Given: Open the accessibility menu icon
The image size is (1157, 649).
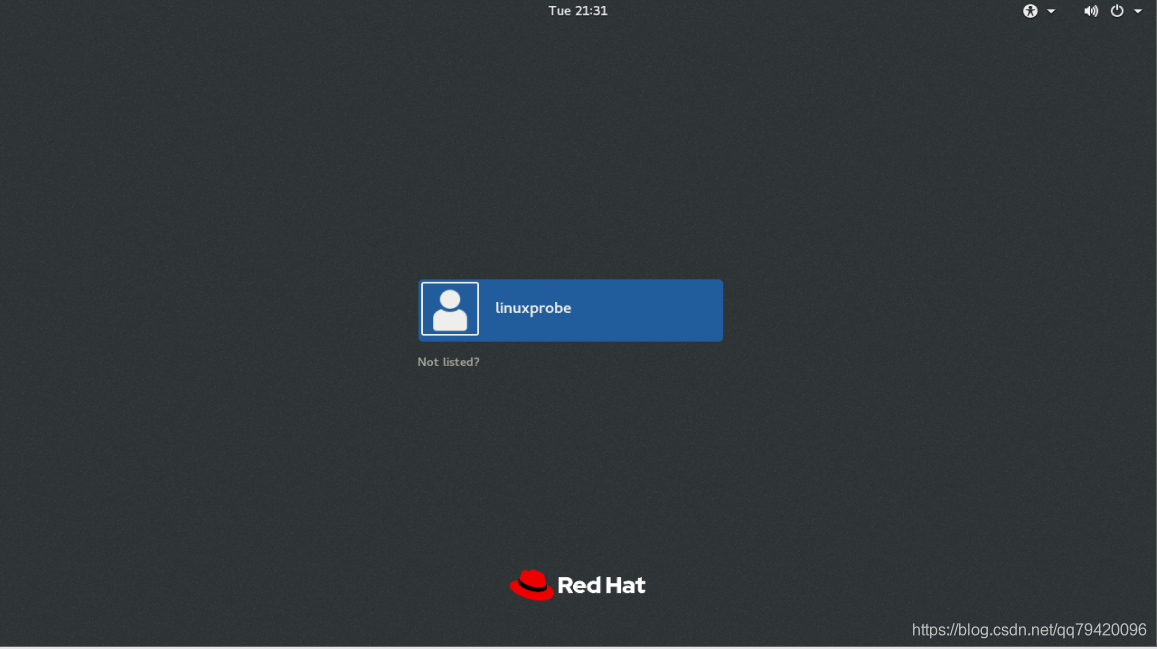Looking at the screenshot, I should [x=1030, y=11].
